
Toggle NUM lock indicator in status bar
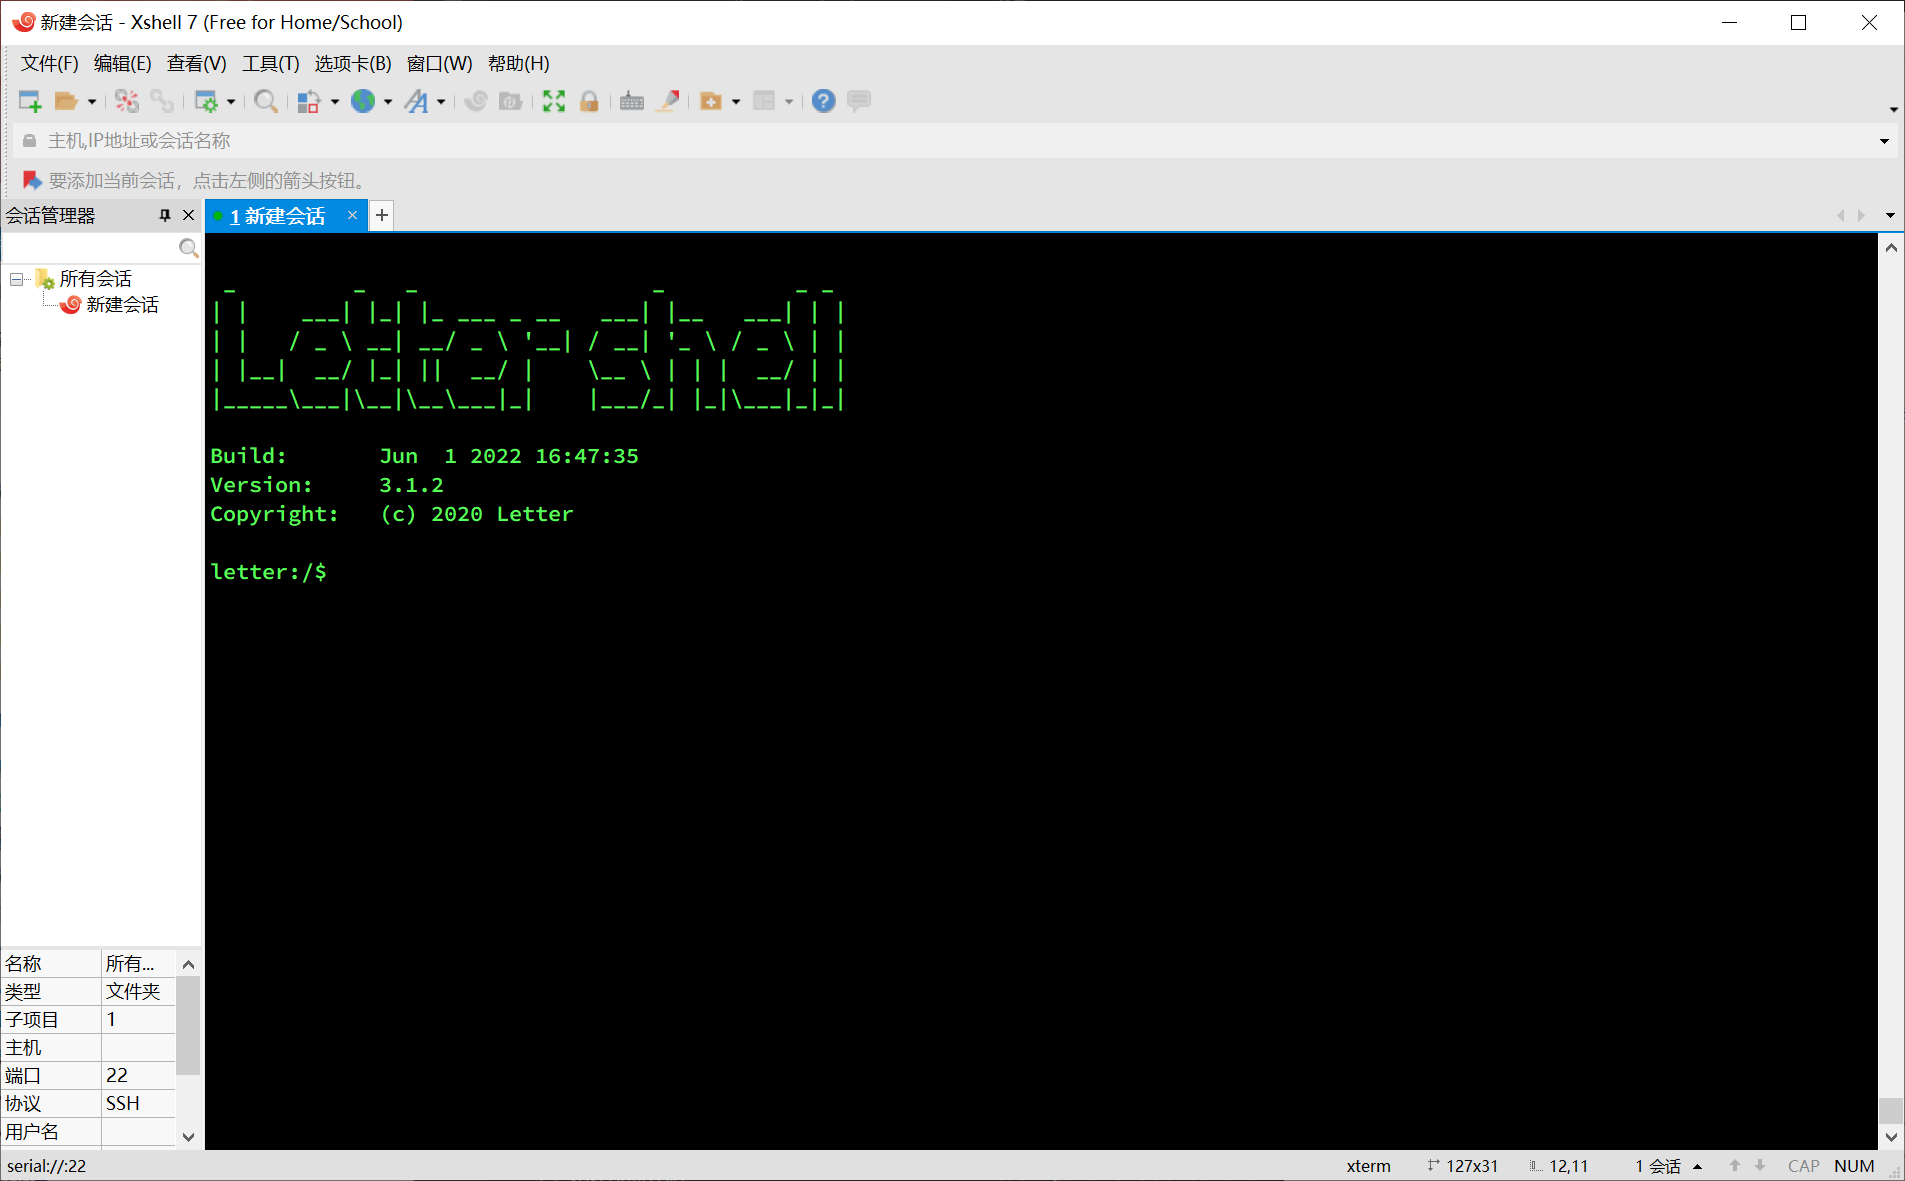coord(1854,1165)
